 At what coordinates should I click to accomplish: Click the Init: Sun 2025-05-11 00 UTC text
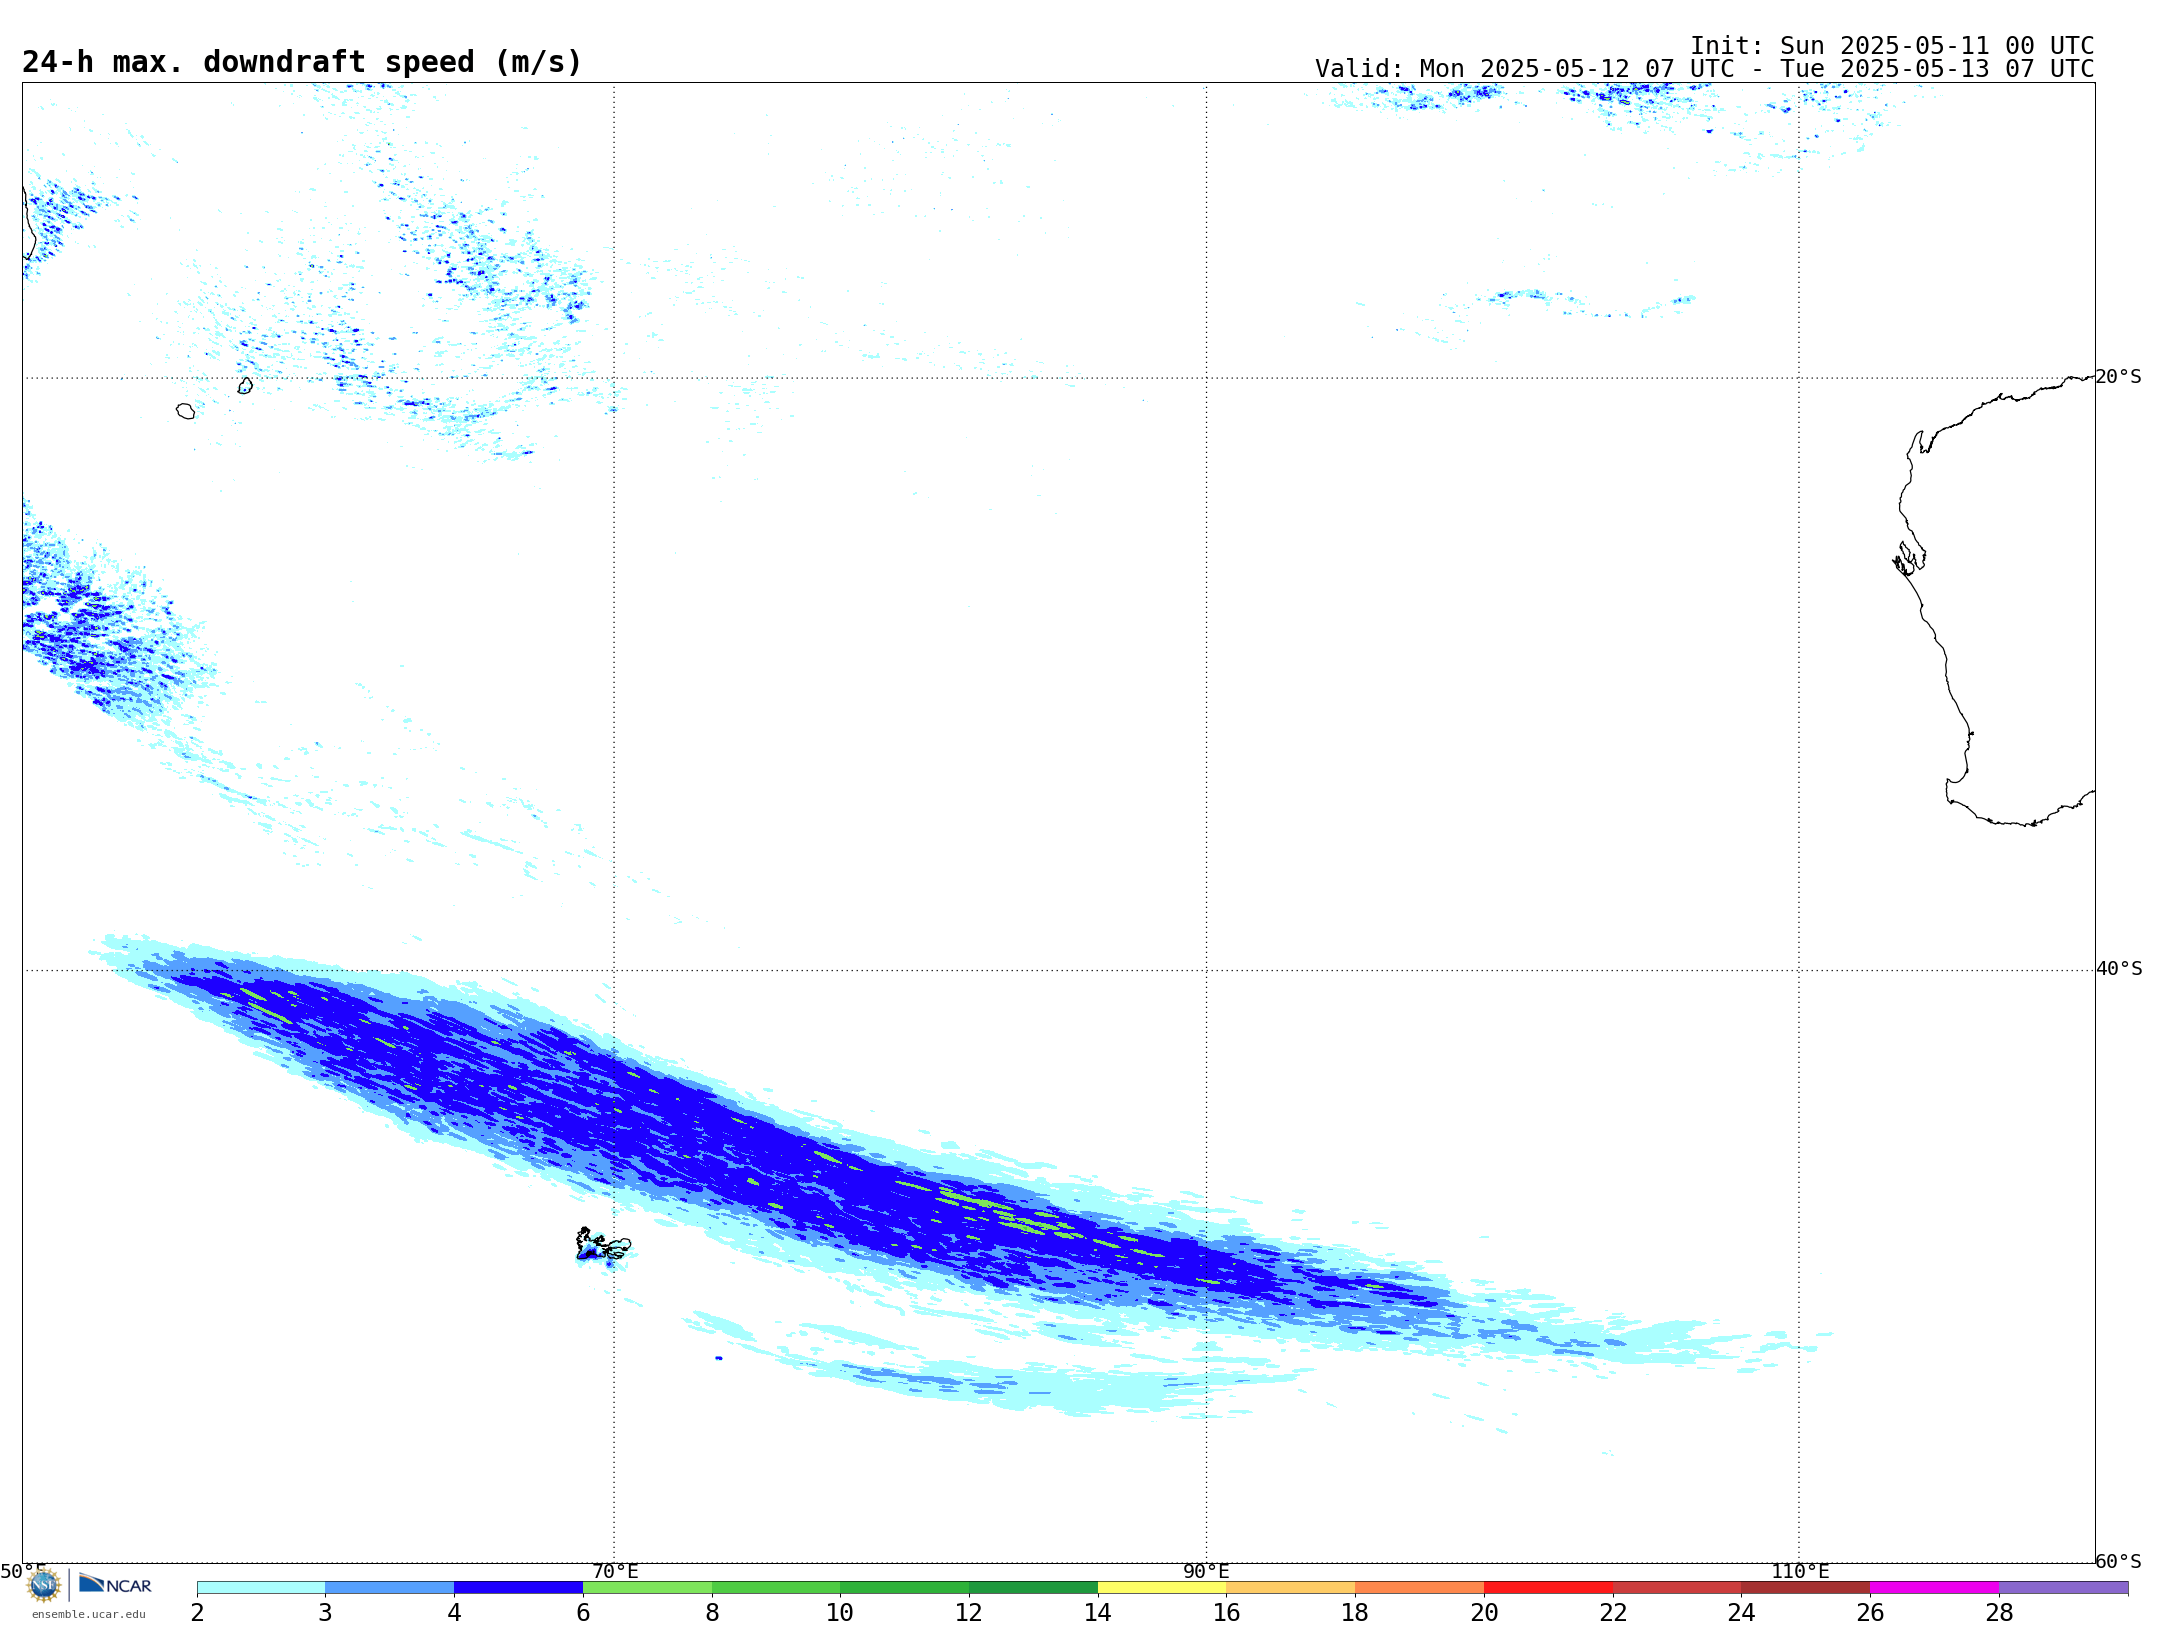(1891, 46)
